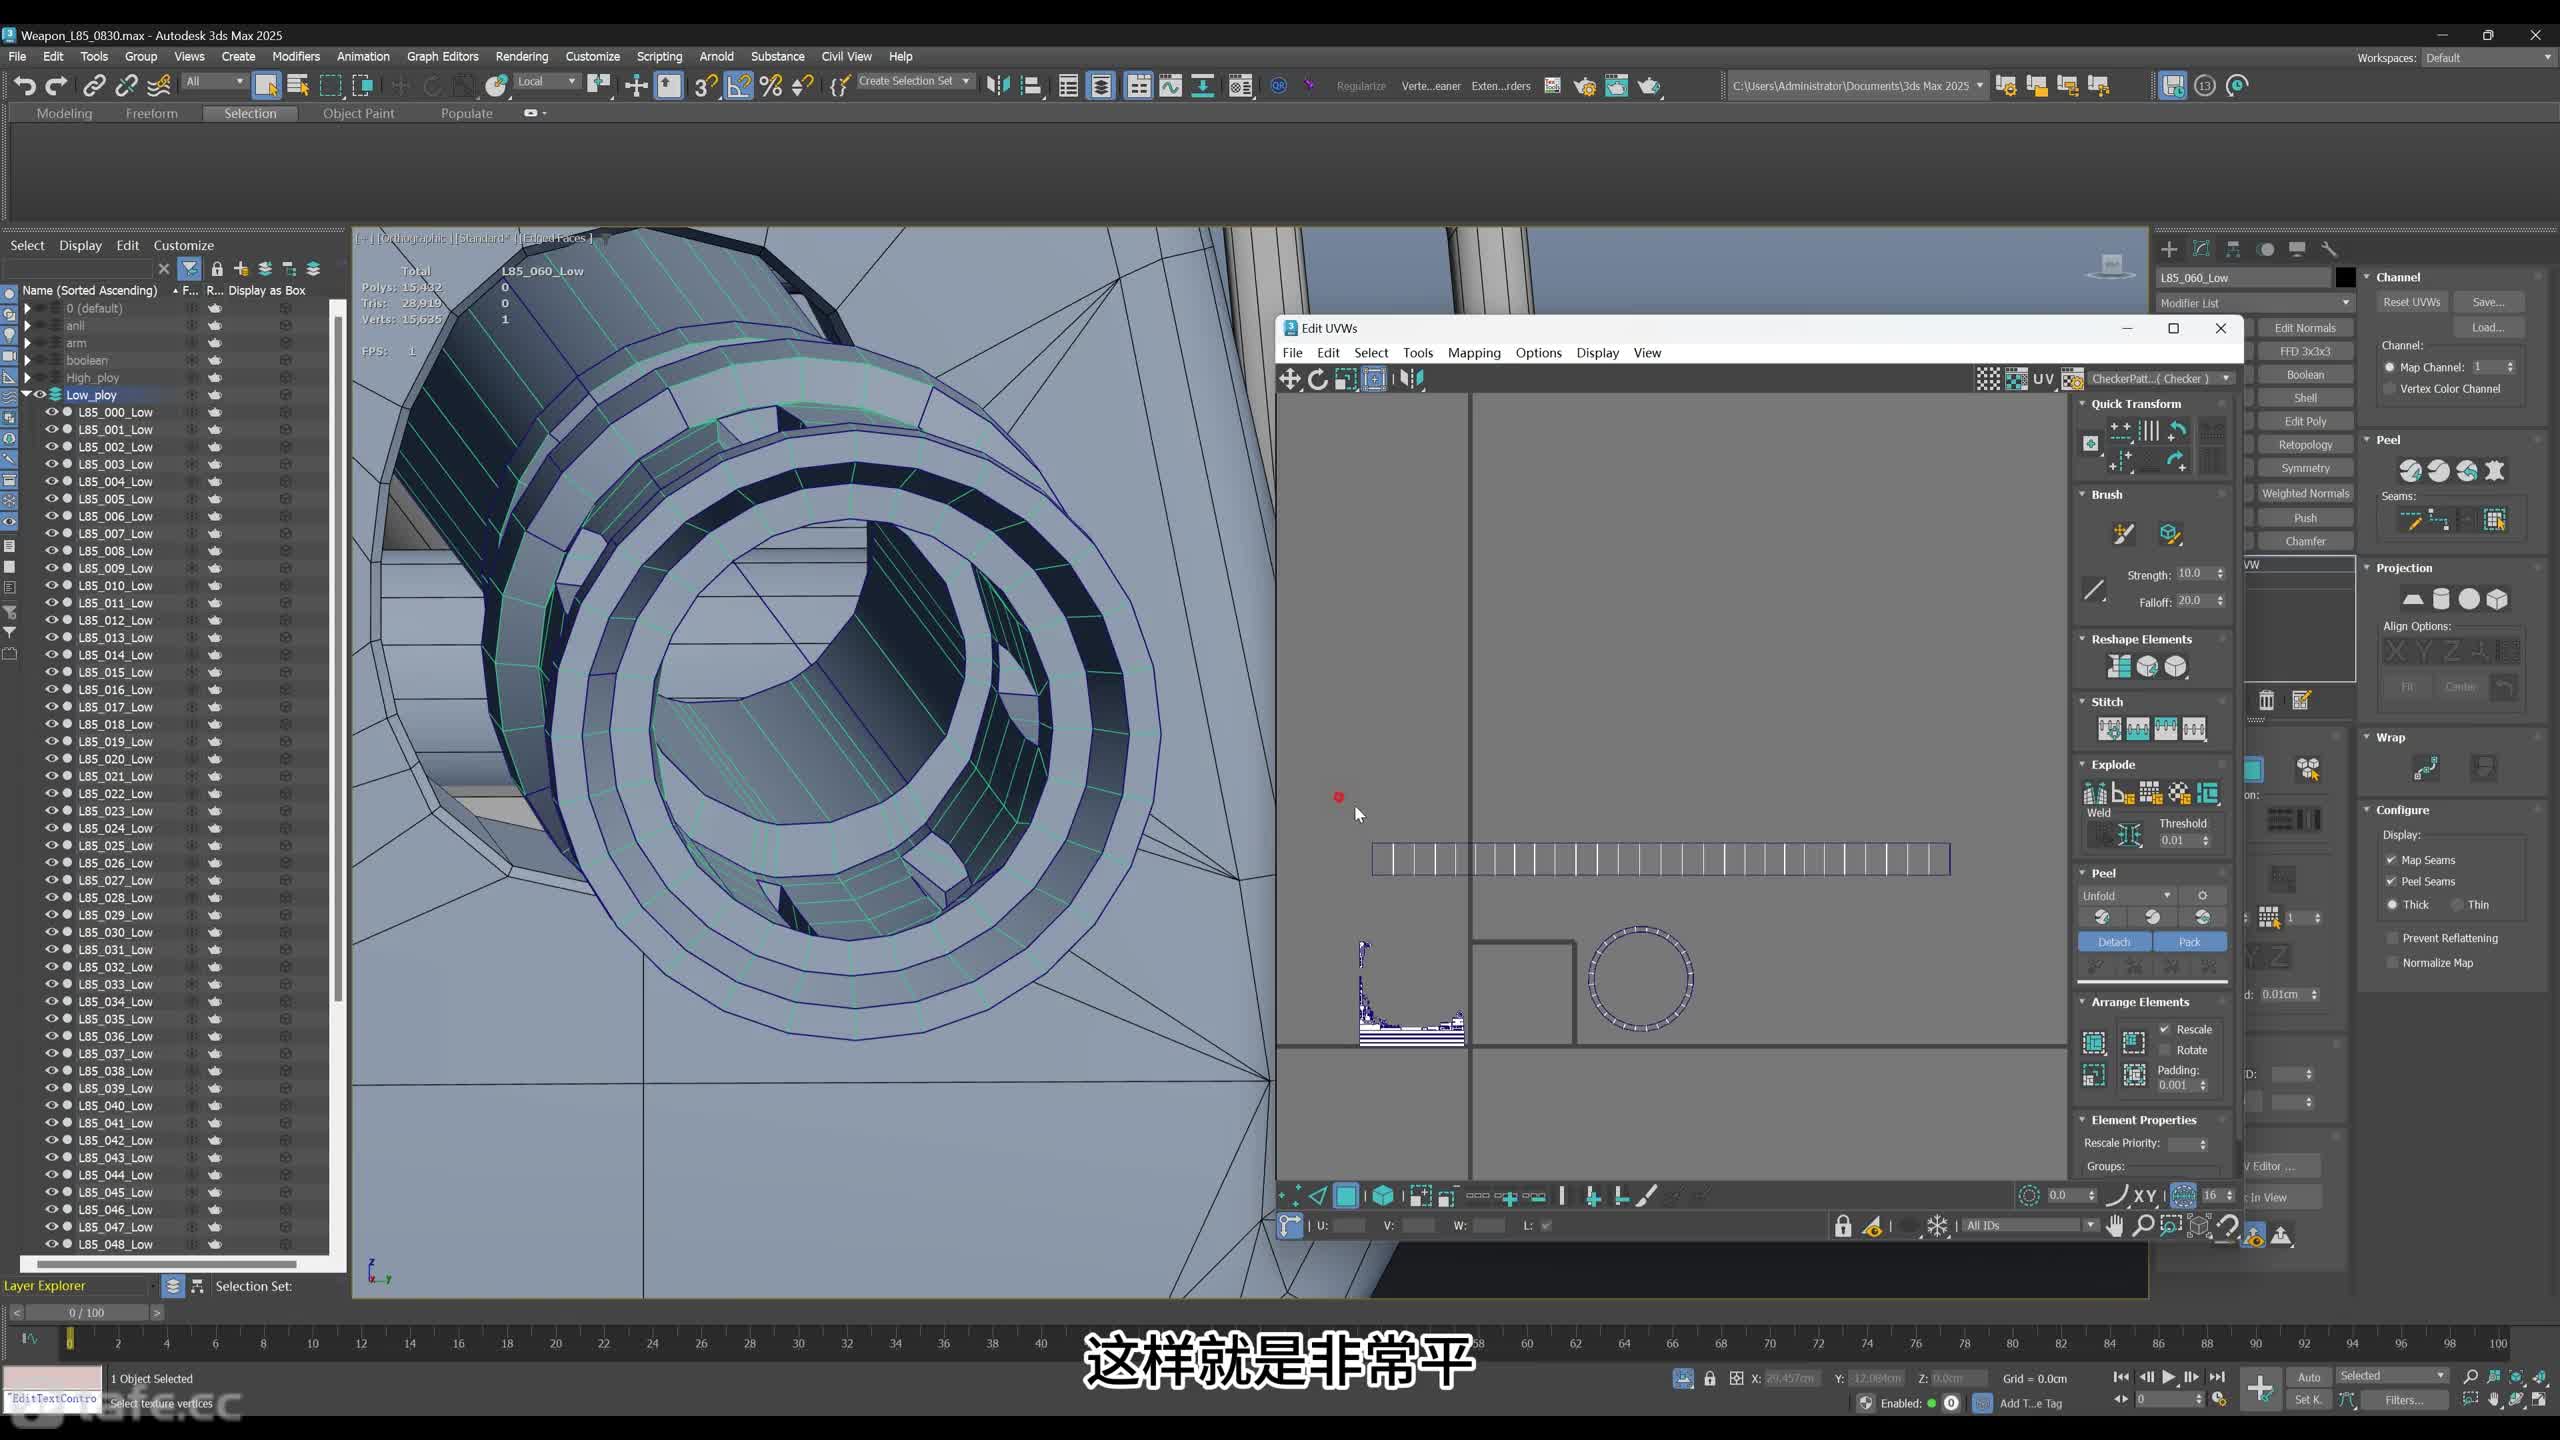Switch to Object Paint ribbon tab

[x=358, y=114]
